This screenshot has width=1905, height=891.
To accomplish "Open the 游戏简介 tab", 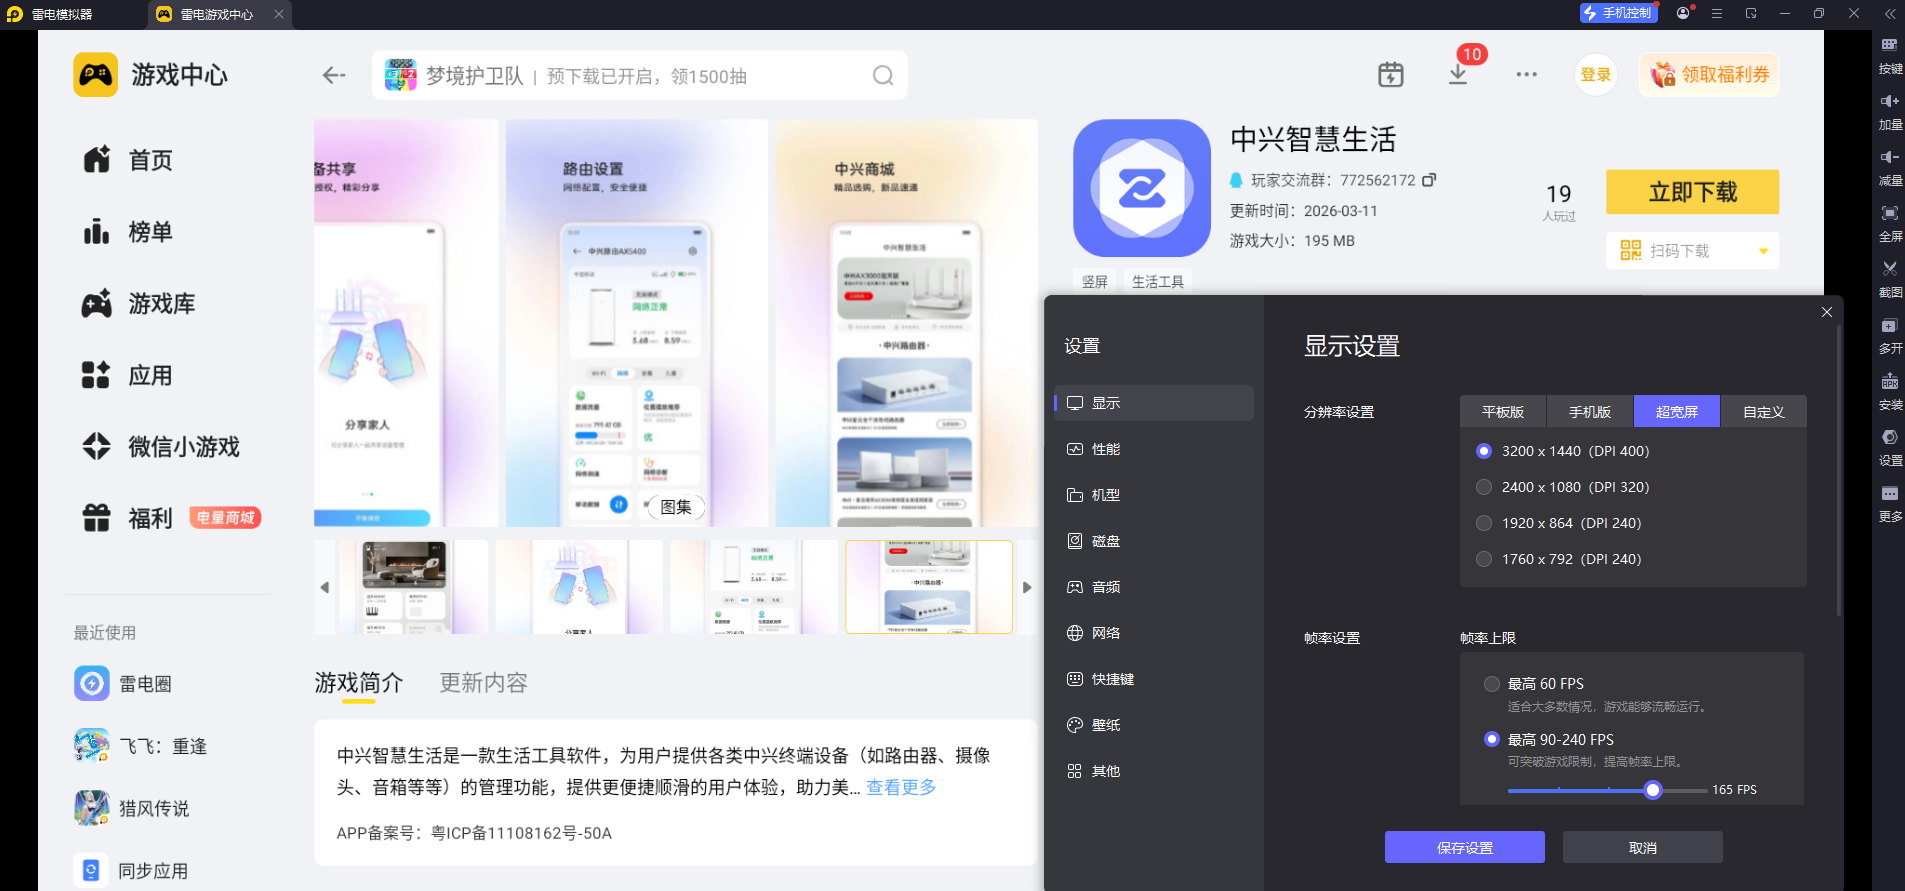I will click(359, 683).
